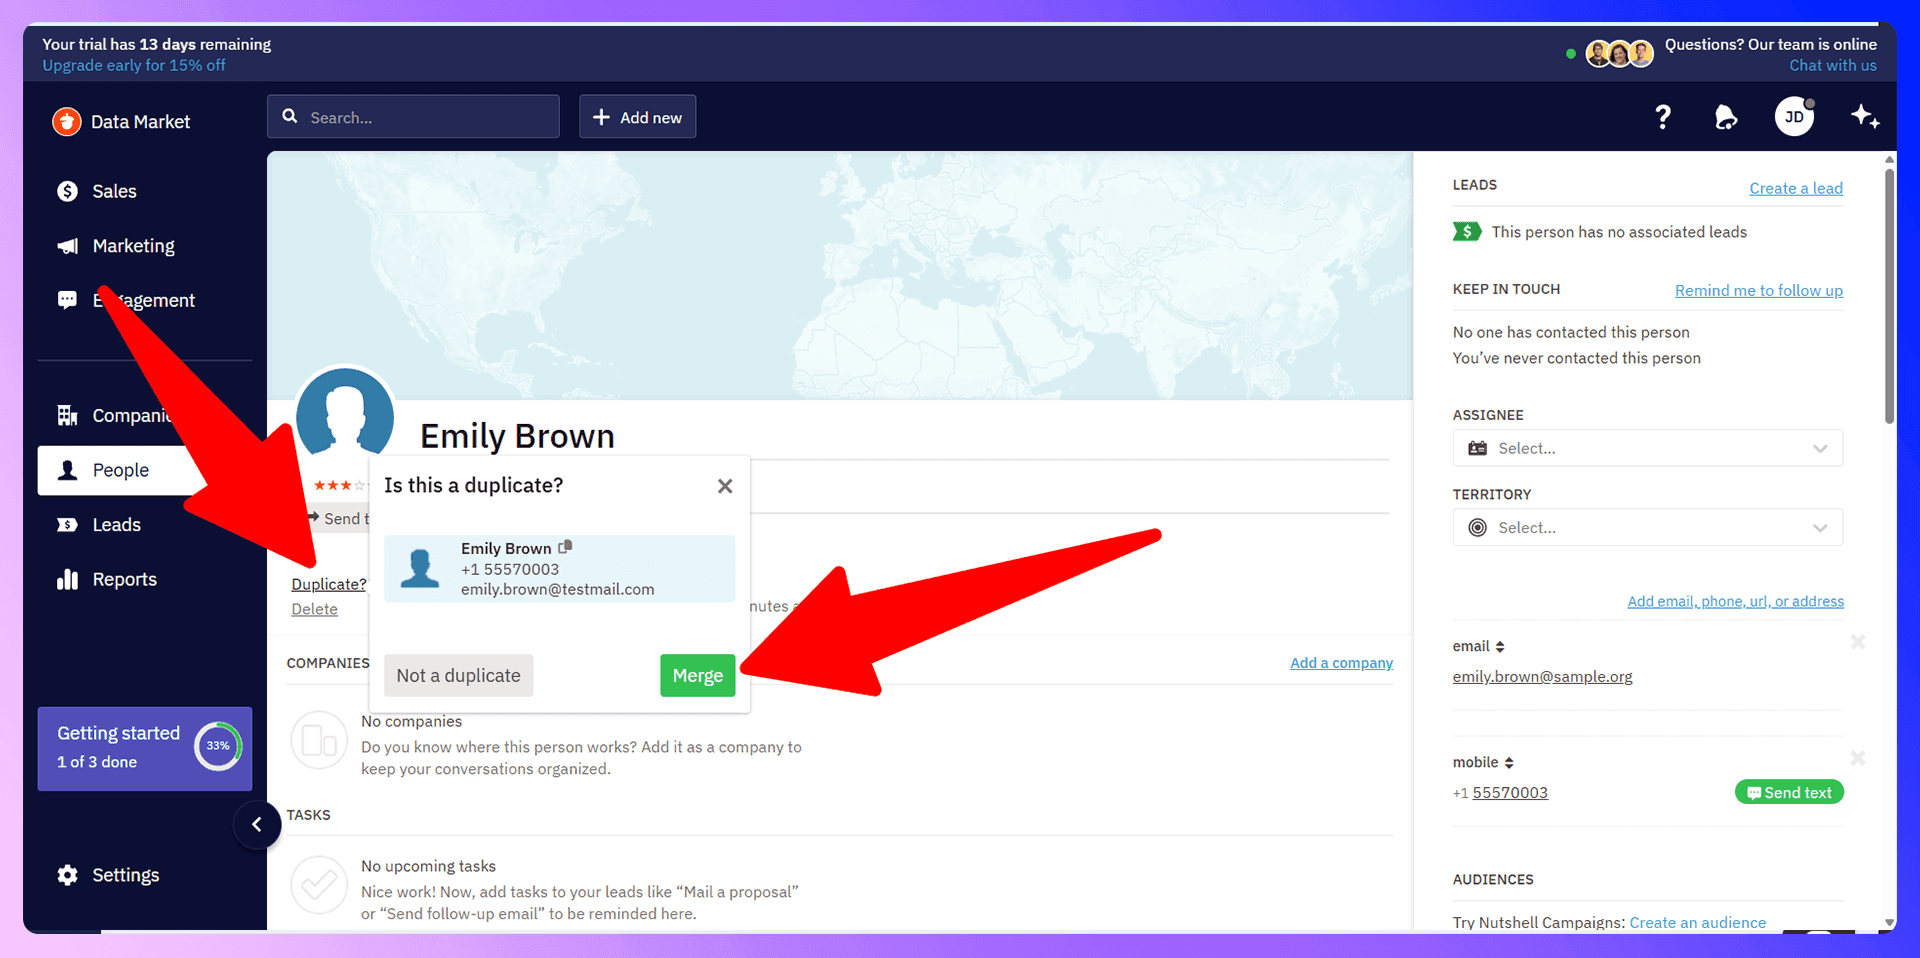Click the Not a duplicate button
Image resolution: width=1920 pixels, height=958 pixels.
tap(458, 675)
